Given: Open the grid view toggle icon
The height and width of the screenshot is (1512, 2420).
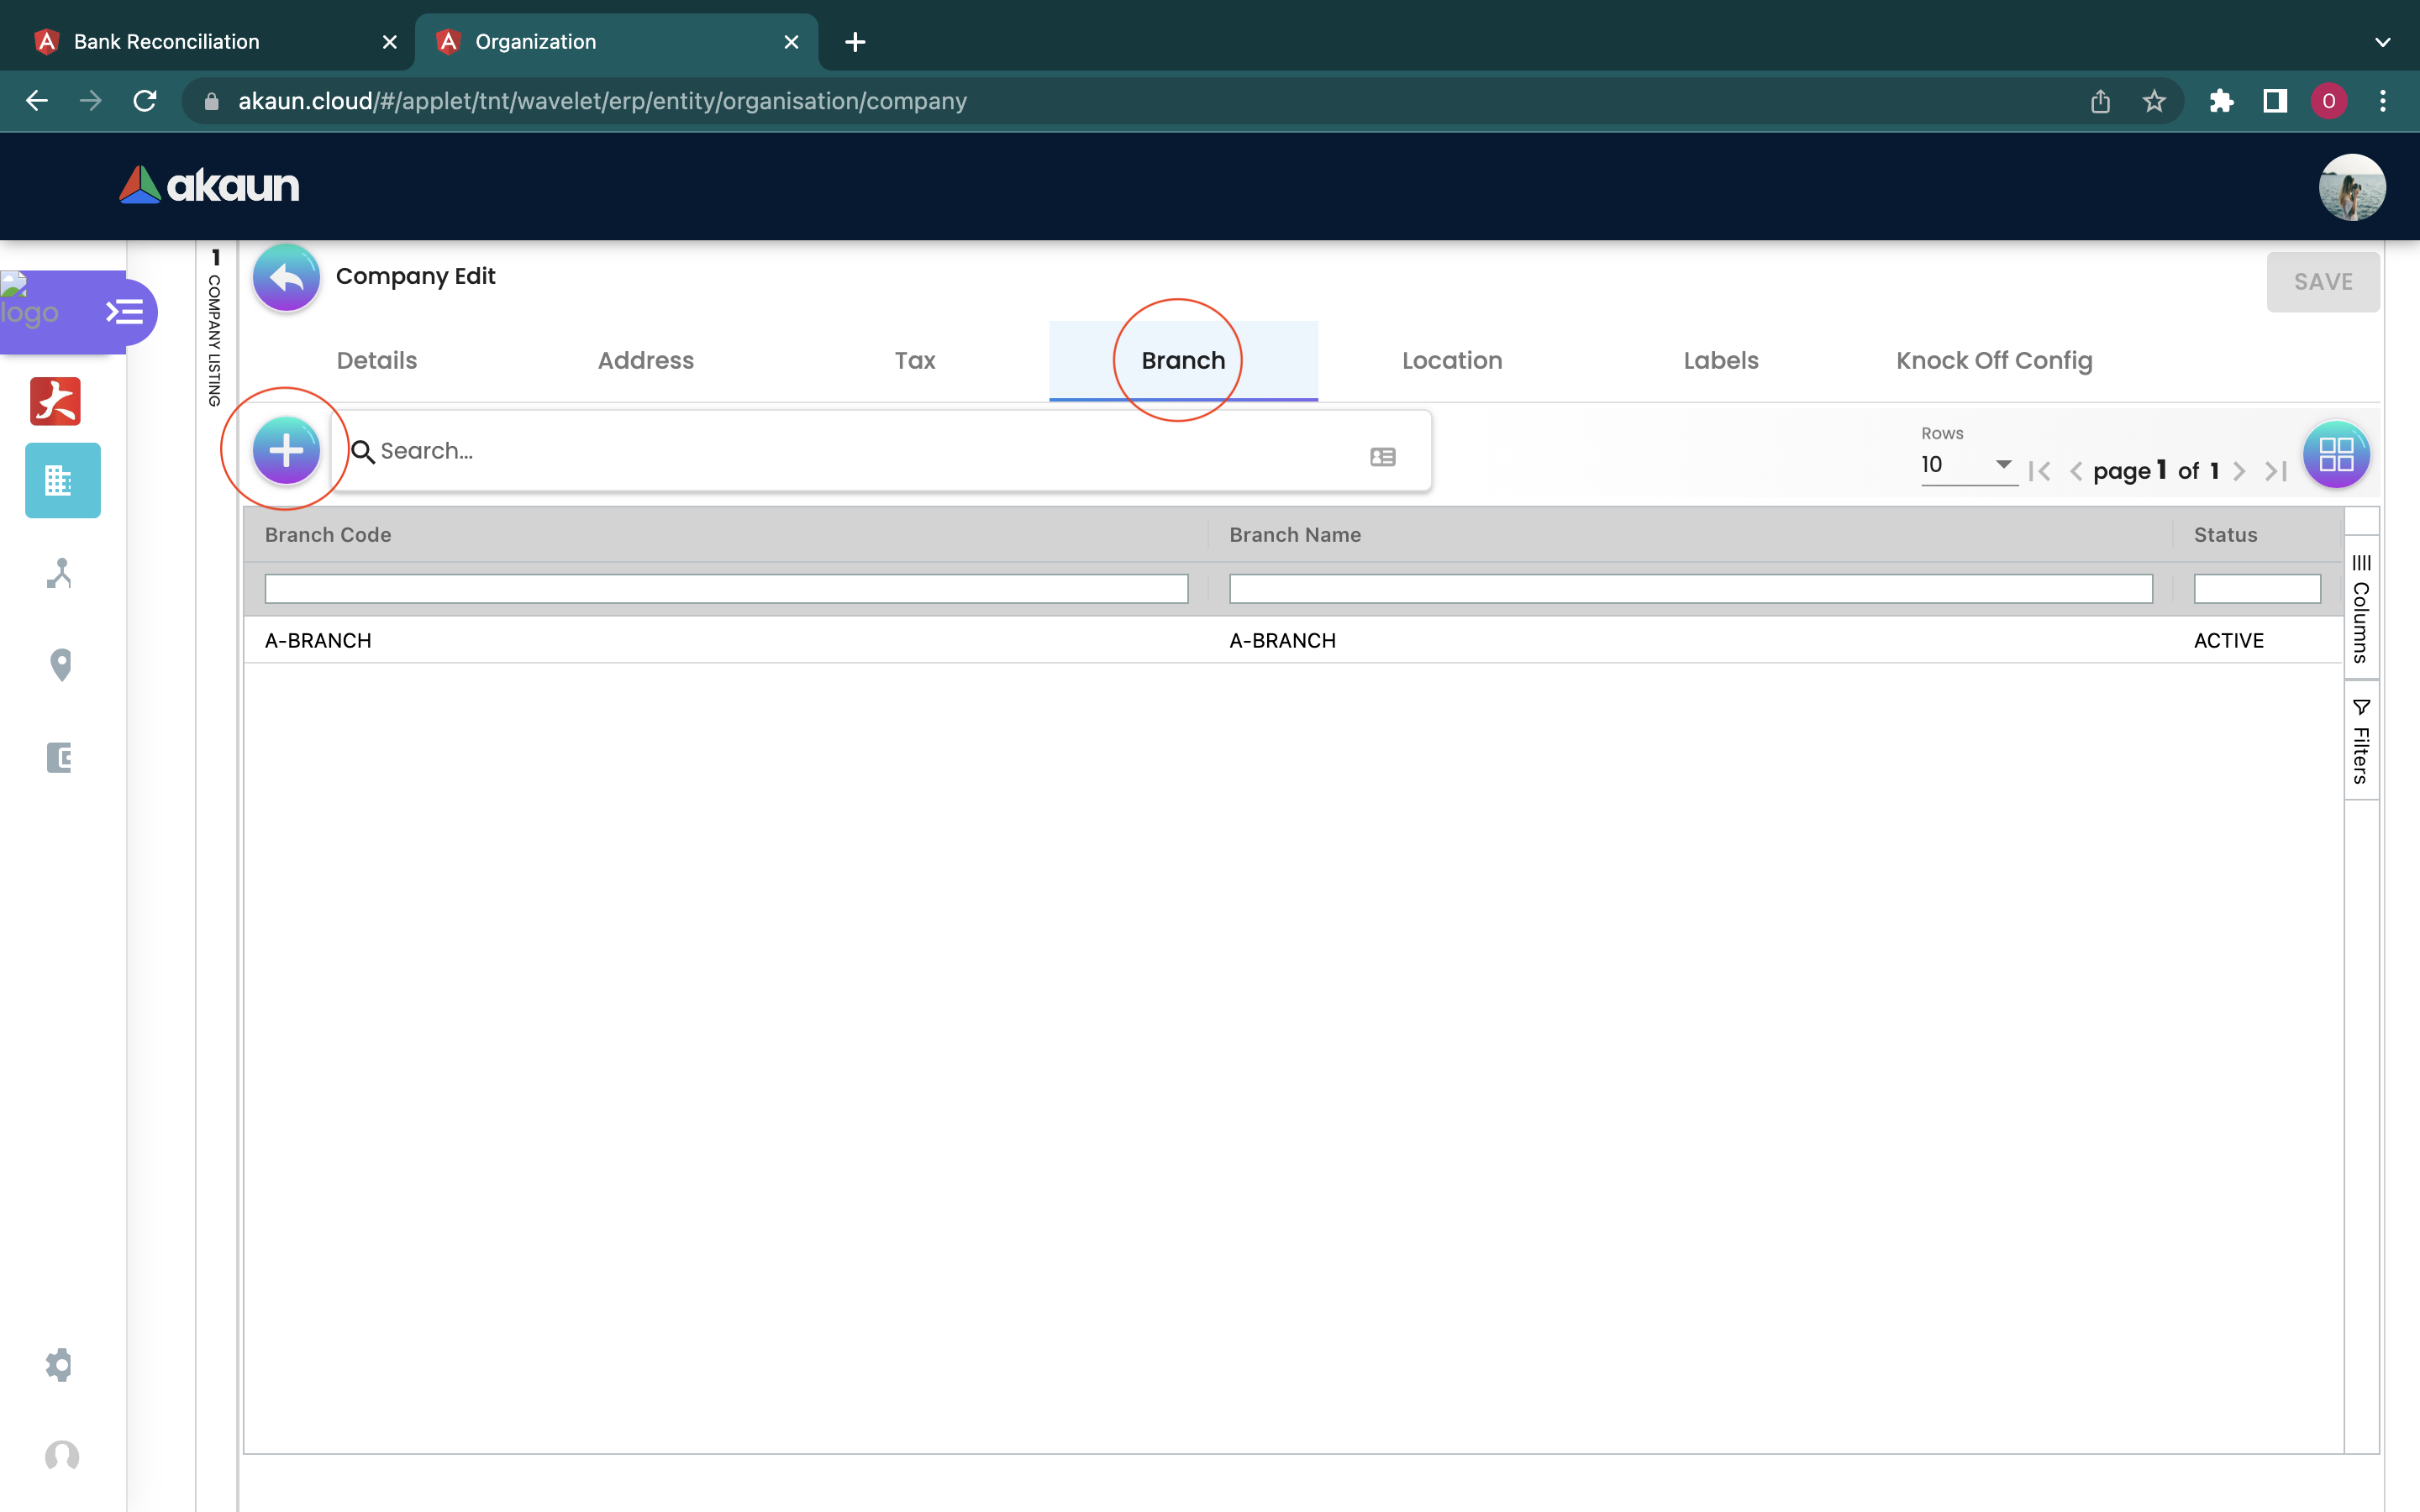Looking at the screenshot, I should (2335, 455).
